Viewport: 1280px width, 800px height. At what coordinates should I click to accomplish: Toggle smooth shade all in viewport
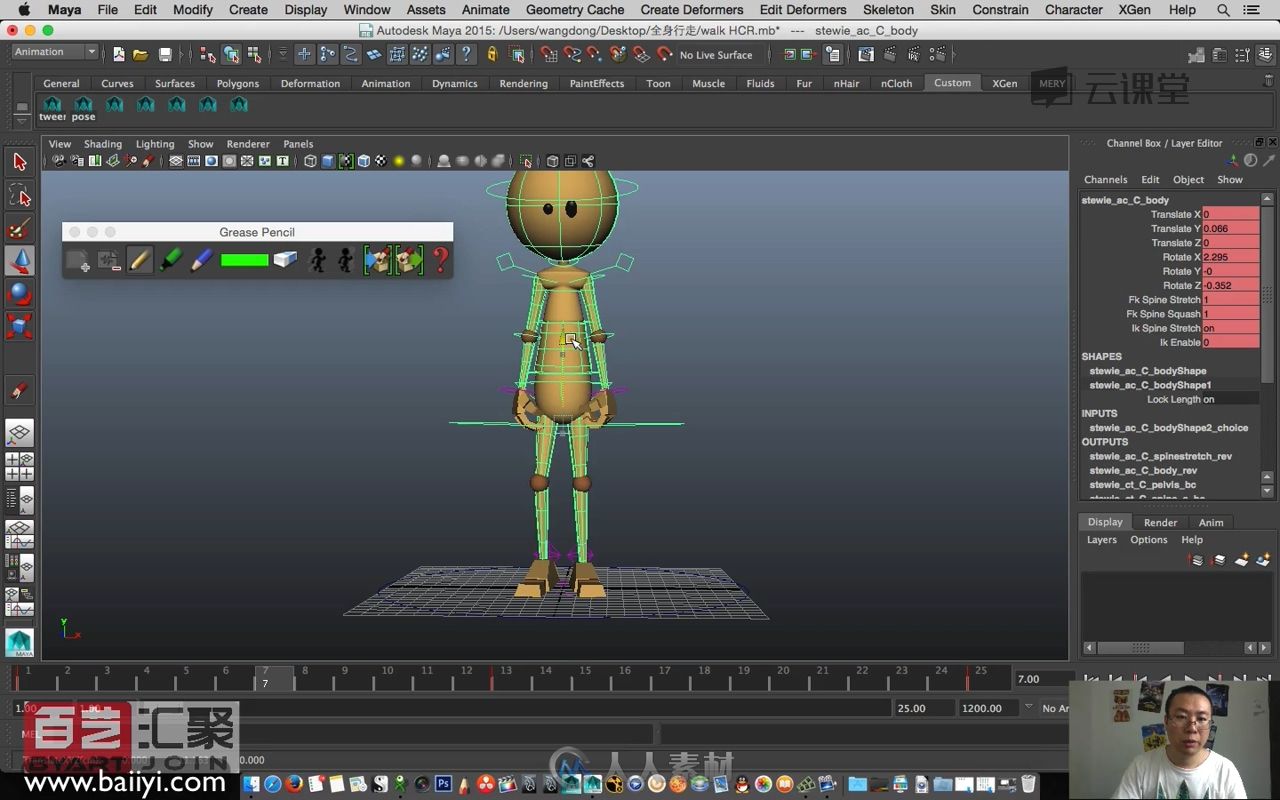point(328,161)
